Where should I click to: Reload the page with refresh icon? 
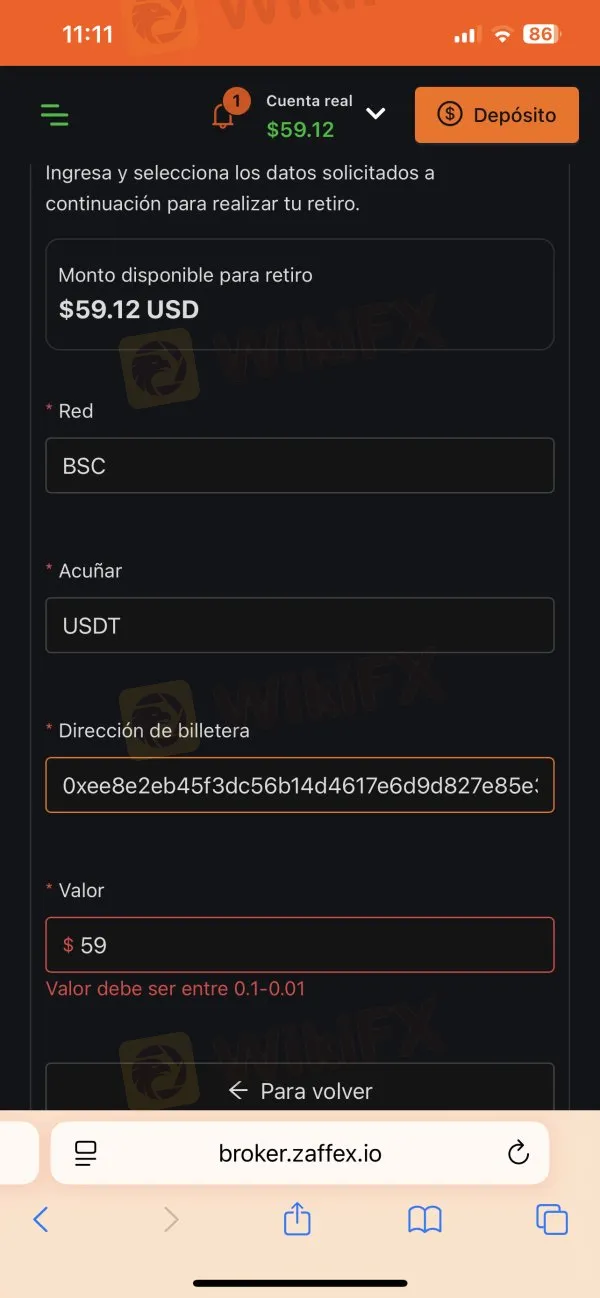tap(518, 1153)
